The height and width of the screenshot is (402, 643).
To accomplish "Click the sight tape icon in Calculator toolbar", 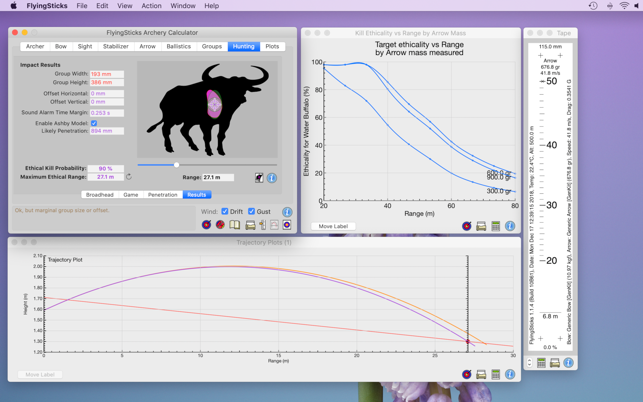I will (x=262, y=225).
